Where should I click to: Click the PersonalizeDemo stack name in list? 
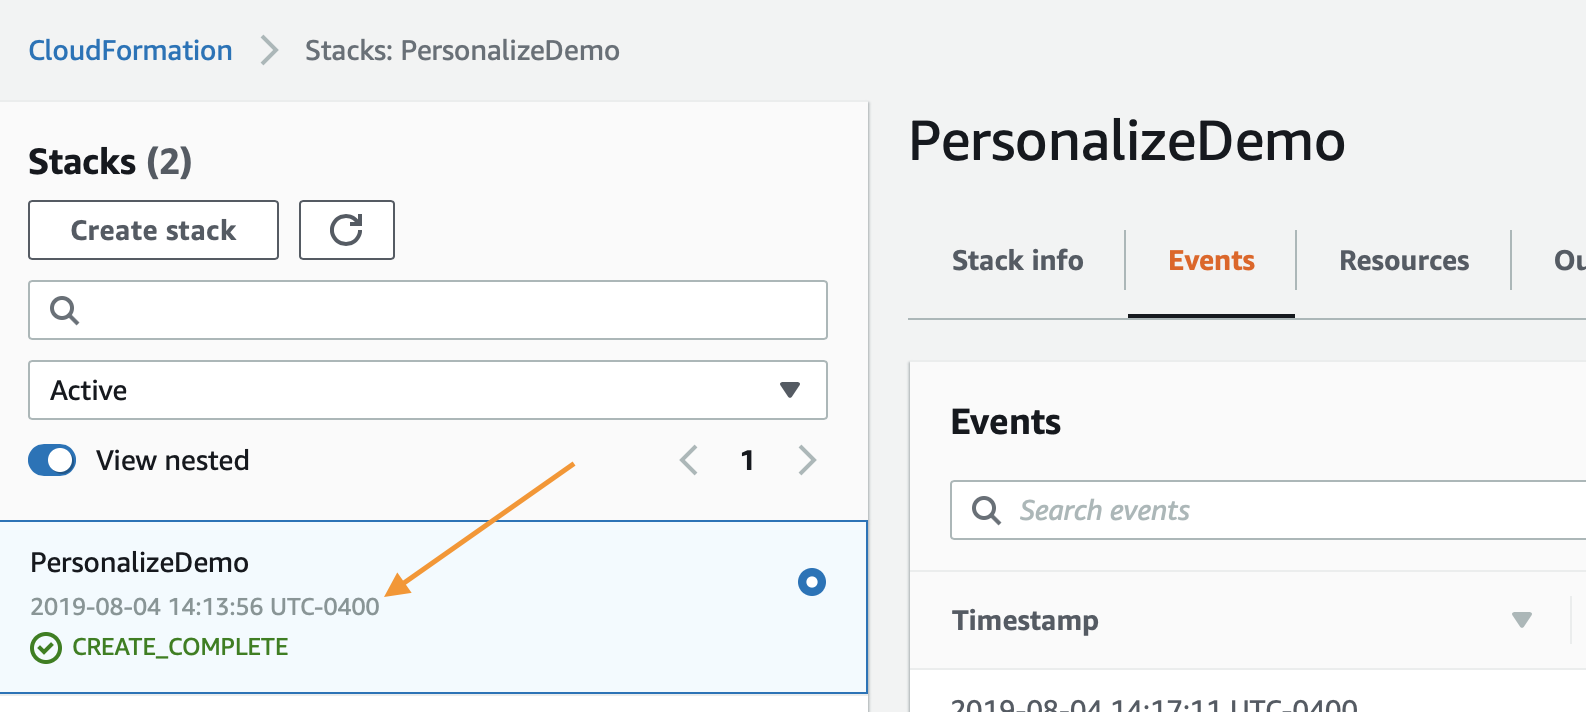pos(140,562)
